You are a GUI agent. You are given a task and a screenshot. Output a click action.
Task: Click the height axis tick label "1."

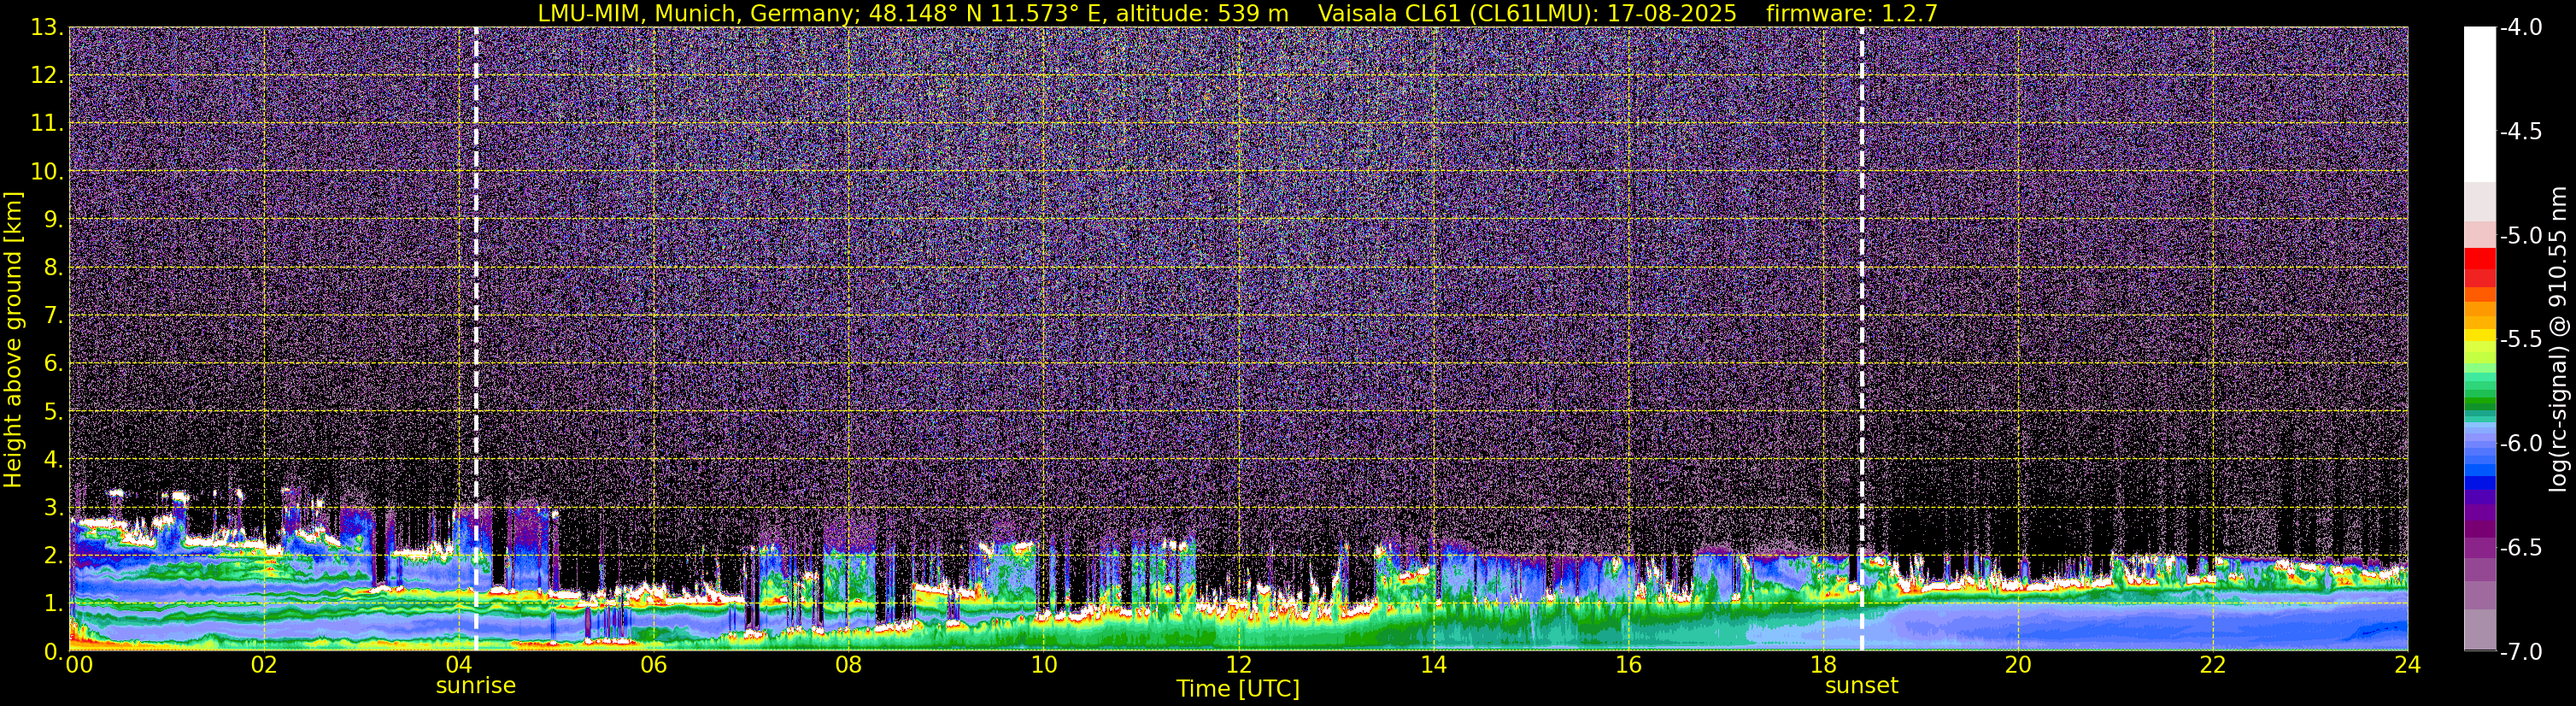pos(53,604)
